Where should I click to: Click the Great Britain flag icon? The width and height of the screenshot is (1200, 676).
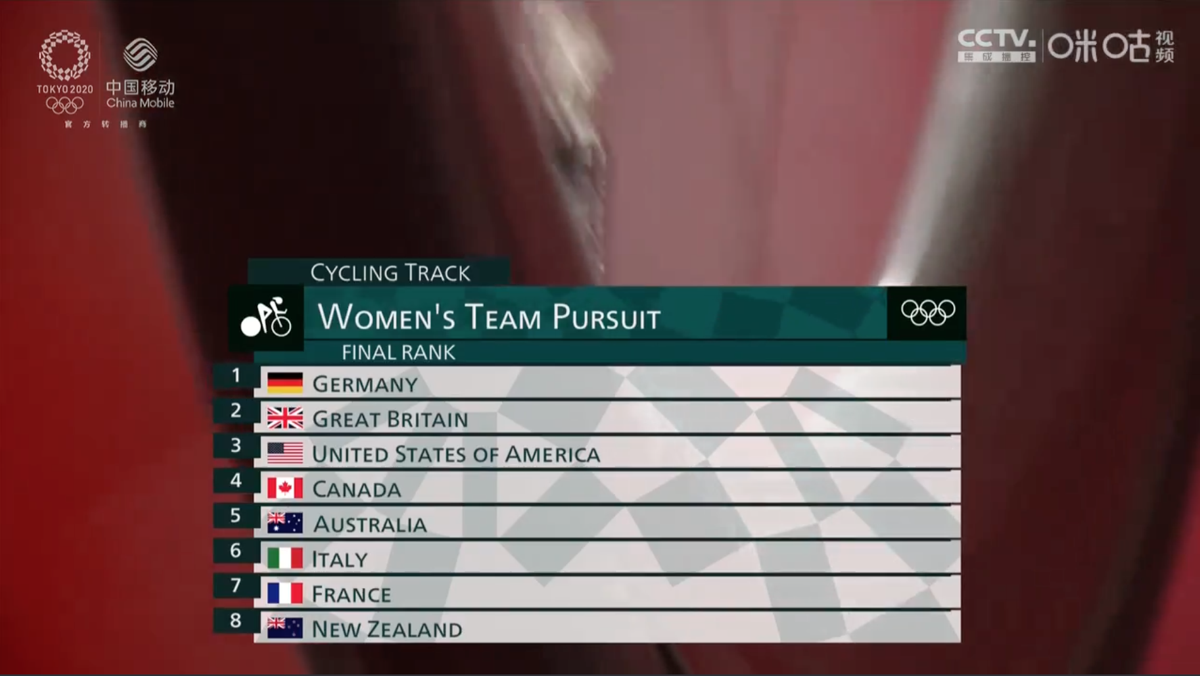[285, 418]
